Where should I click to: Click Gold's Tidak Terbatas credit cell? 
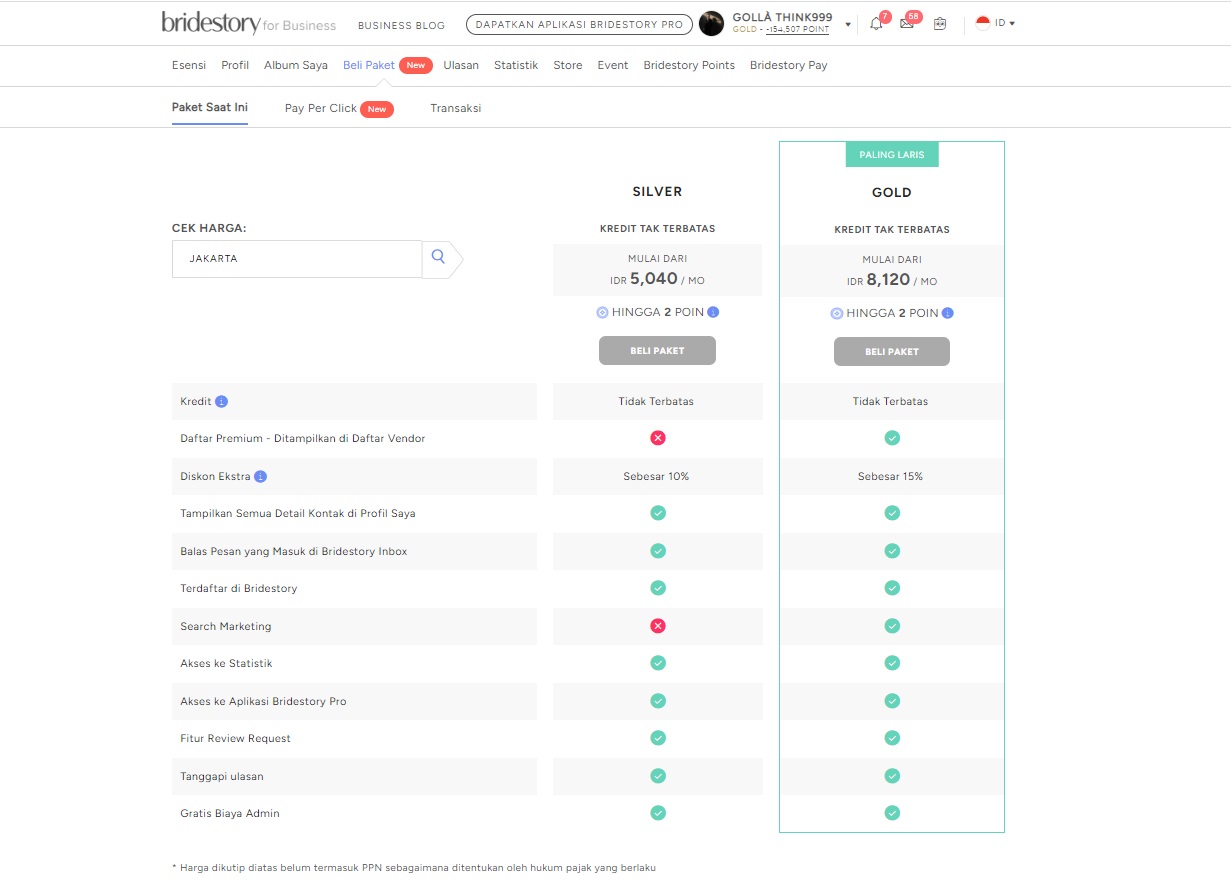(891, 401)
